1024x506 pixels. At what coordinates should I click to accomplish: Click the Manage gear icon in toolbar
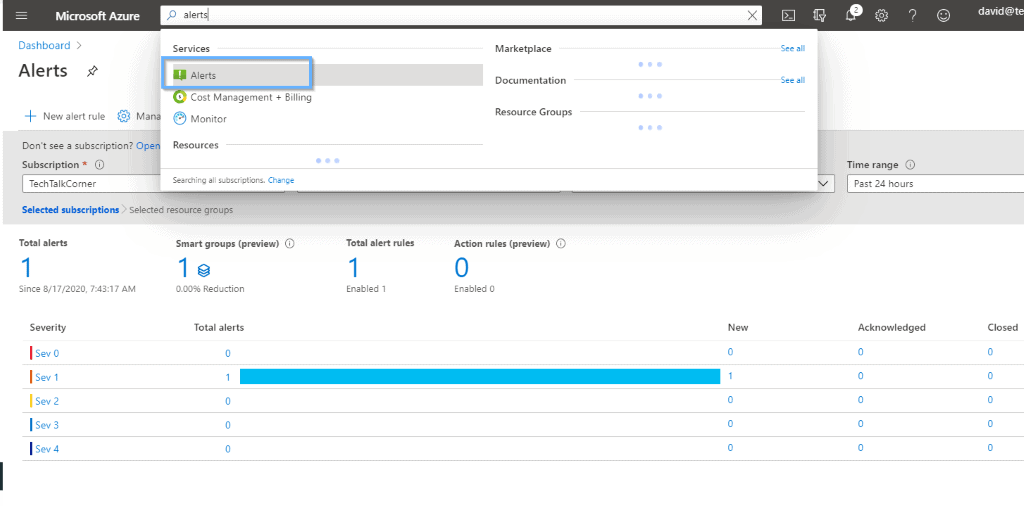(x=123, y=116)
